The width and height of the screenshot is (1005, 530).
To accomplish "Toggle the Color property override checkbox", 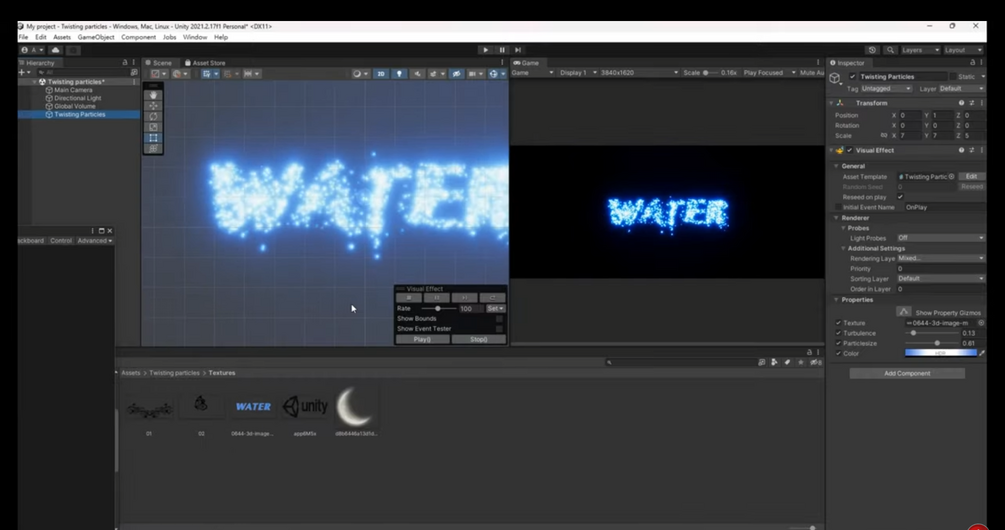I will [838, 354].
